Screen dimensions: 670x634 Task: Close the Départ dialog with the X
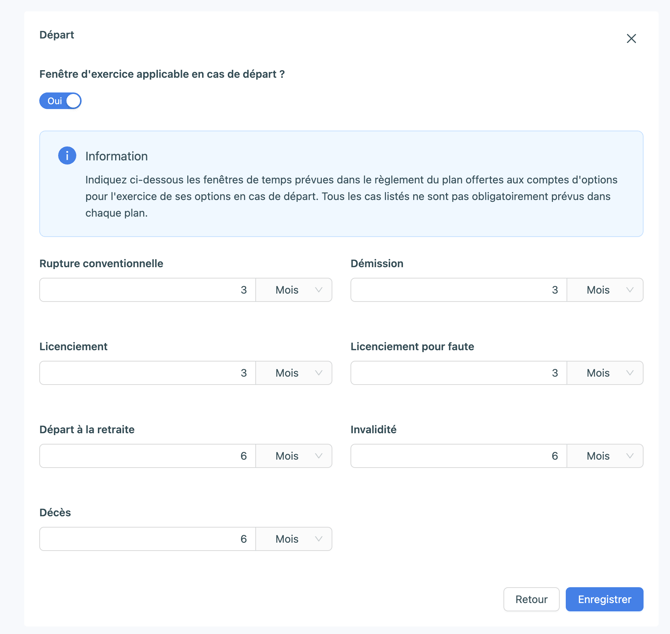[x=631, y=38]
